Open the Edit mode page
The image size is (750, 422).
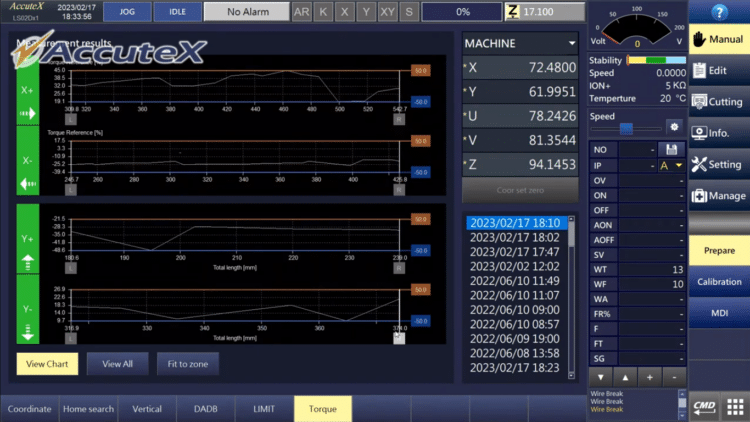[719, 71]
